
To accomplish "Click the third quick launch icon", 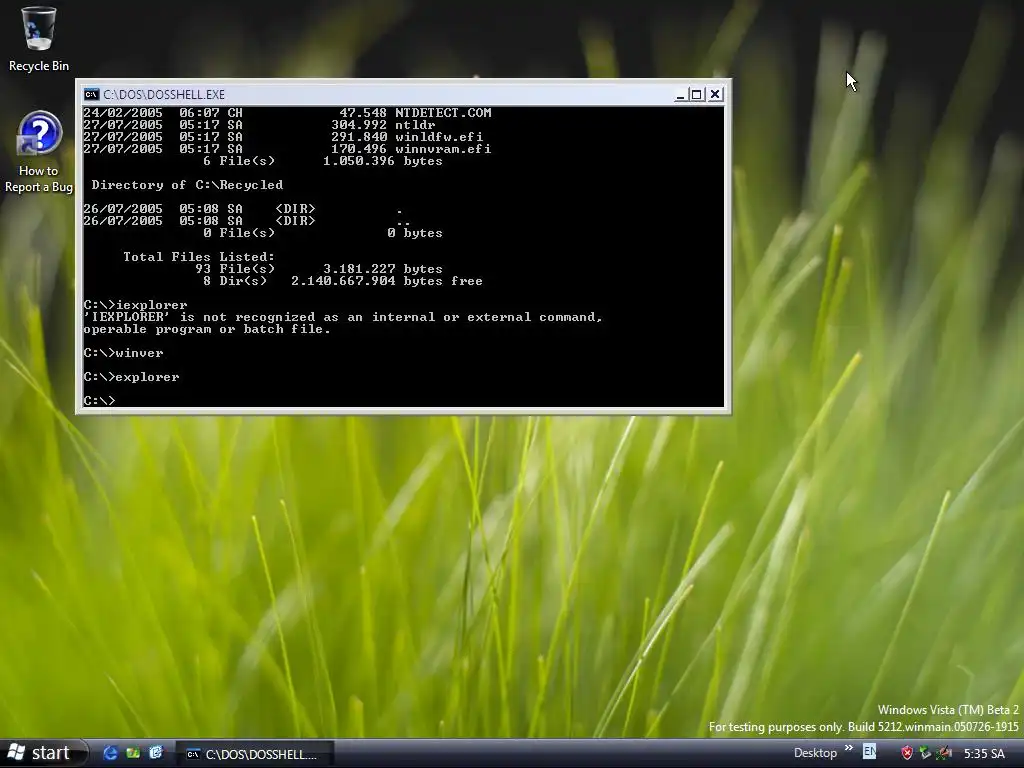I will 155,753.
